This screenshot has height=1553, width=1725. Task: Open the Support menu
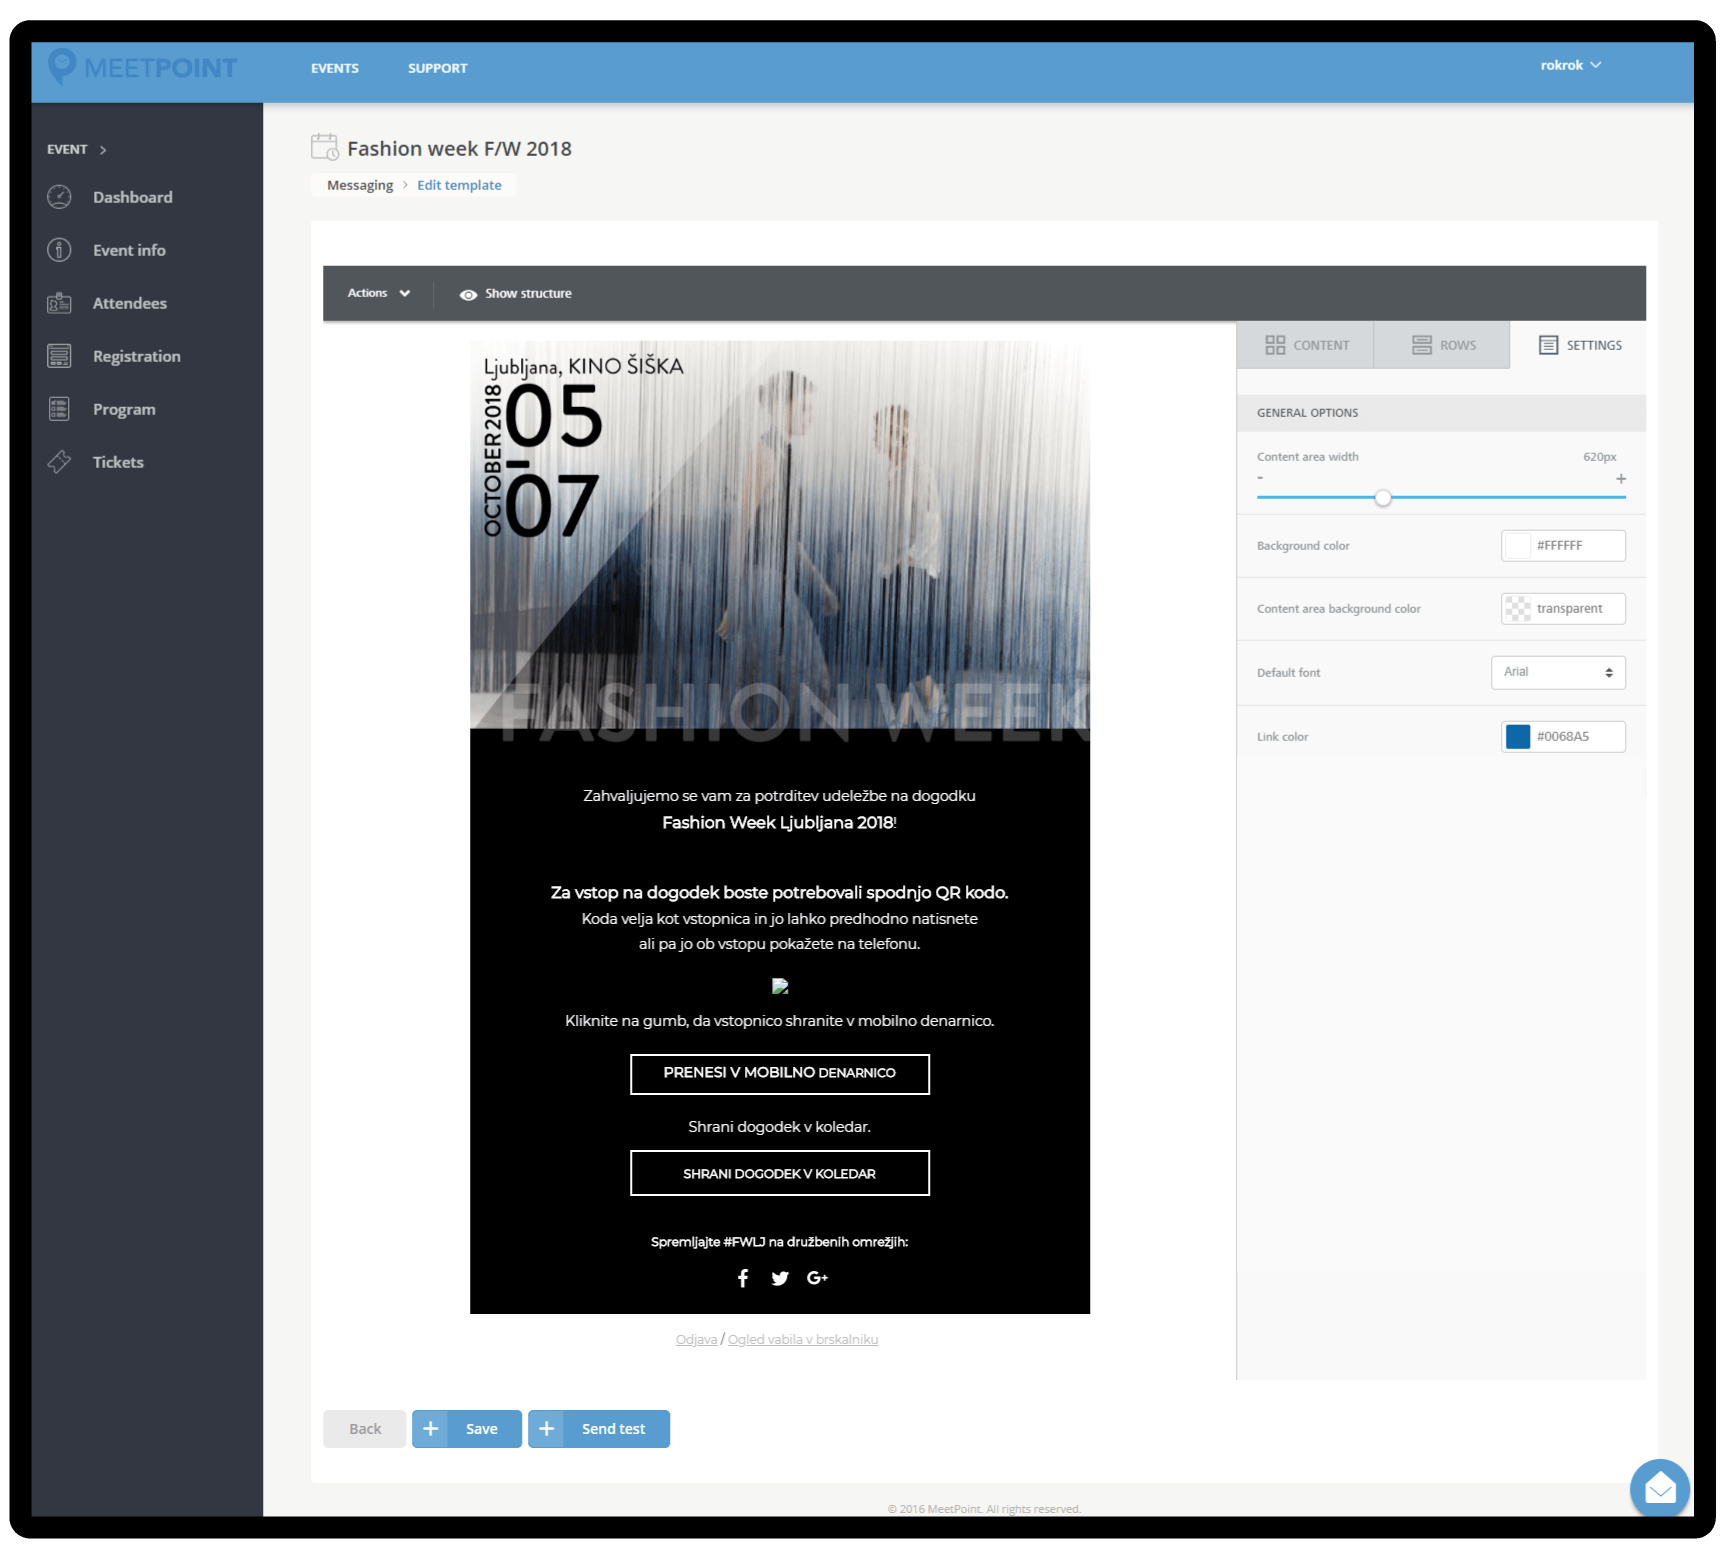[x=438, y=68]
